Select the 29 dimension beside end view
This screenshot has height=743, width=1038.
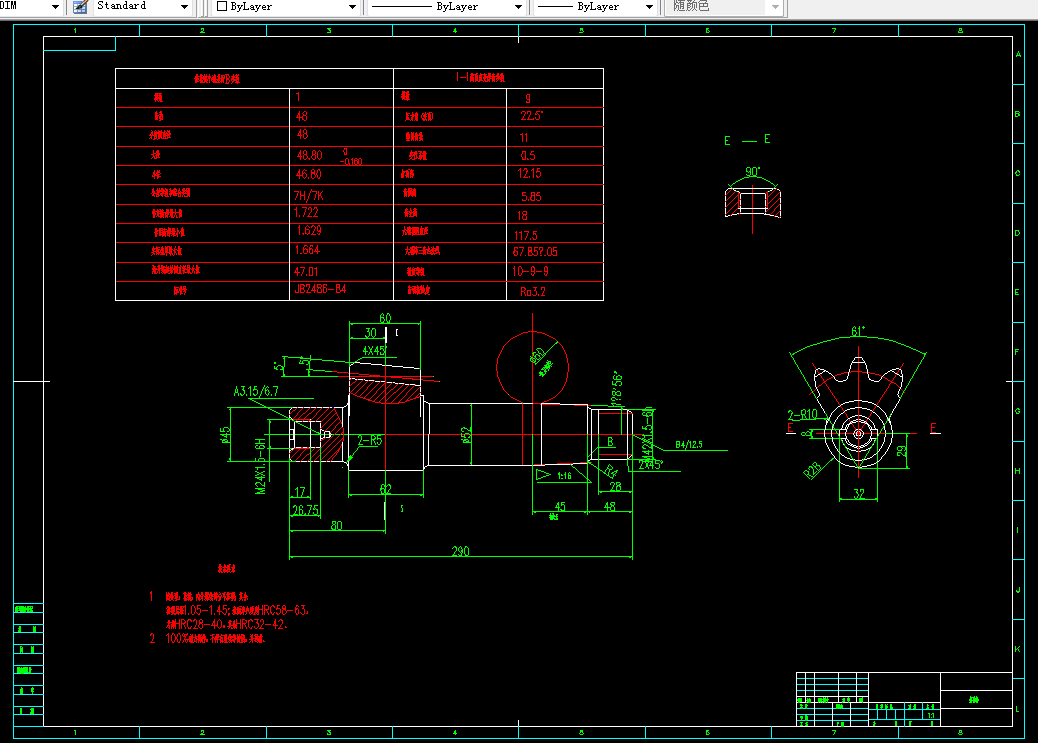(902, 451)
